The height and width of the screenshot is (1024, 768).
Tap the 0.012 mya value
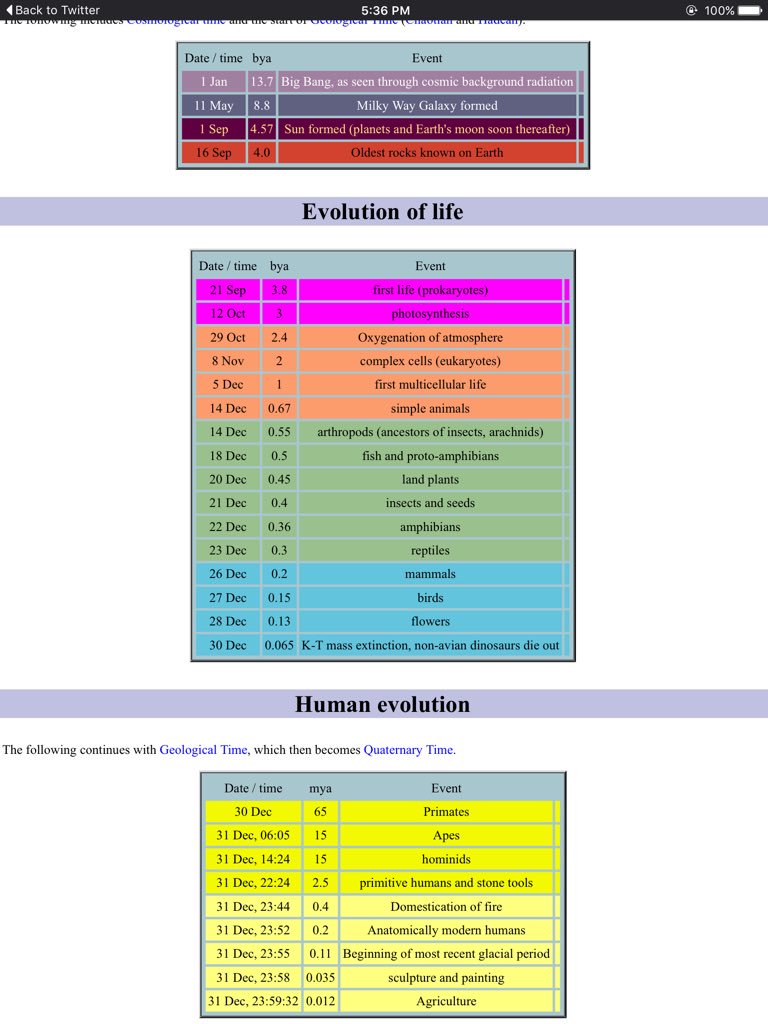320,1000
